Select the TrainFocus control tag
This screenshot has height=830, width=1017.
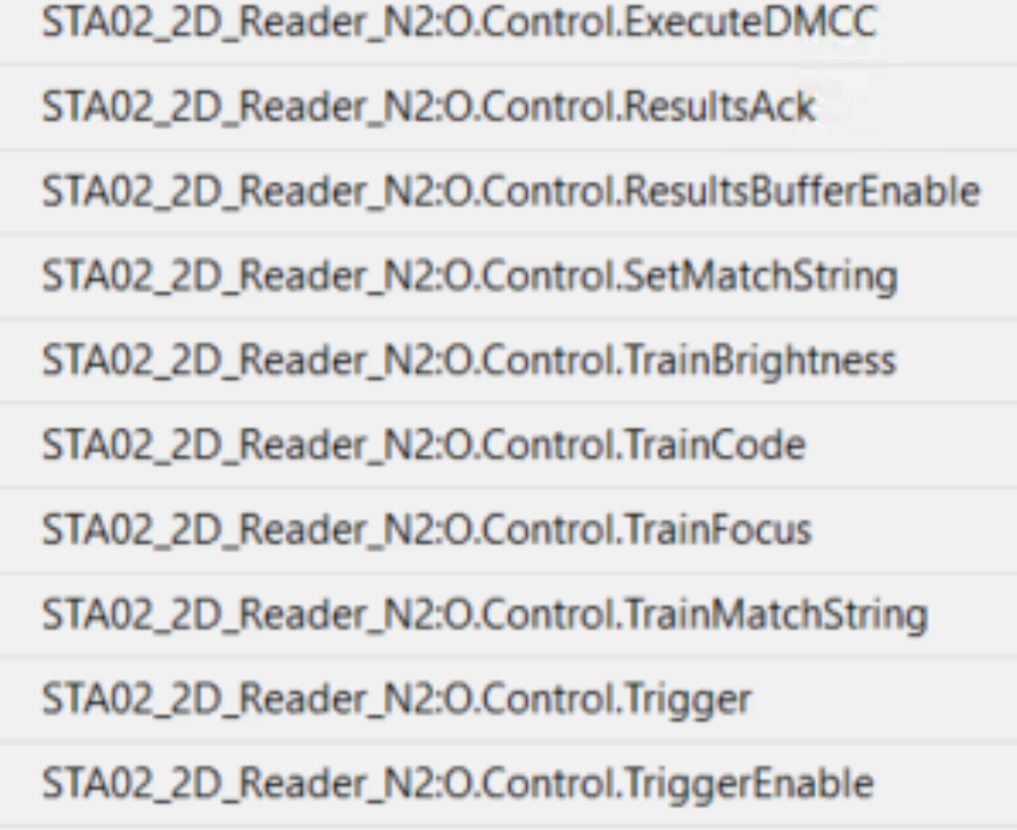(426, 529)
